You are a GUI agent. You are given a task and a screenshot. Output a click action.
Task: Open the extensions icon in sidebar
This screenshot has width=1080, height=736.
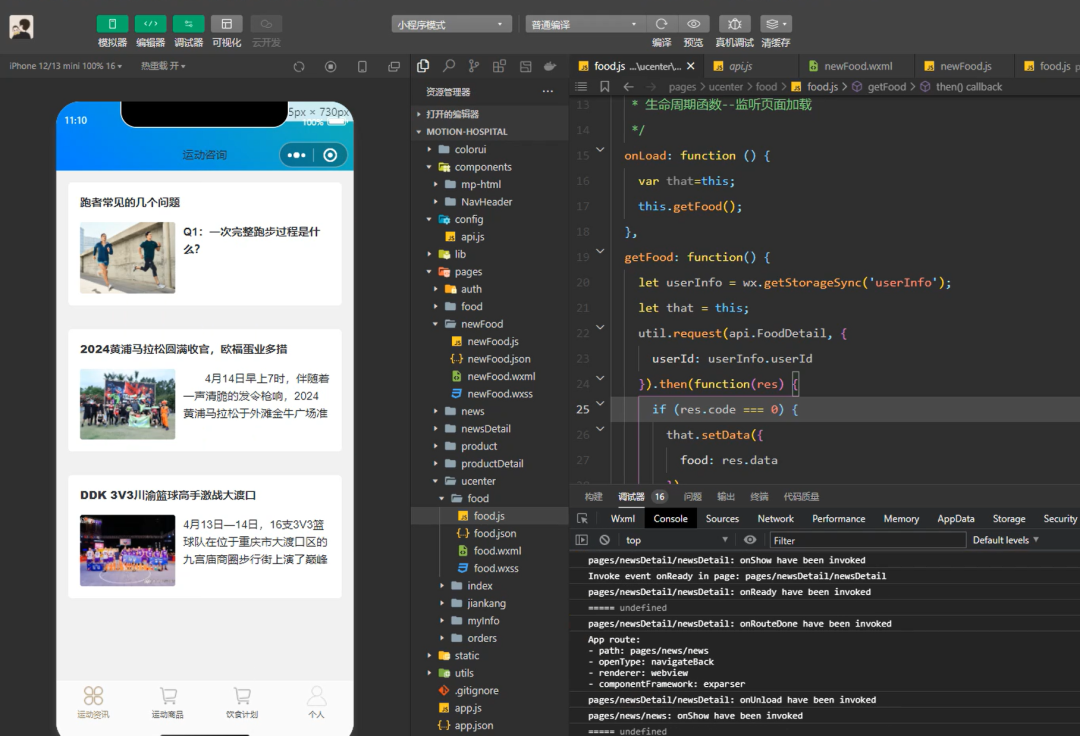(x=499, y=66)
